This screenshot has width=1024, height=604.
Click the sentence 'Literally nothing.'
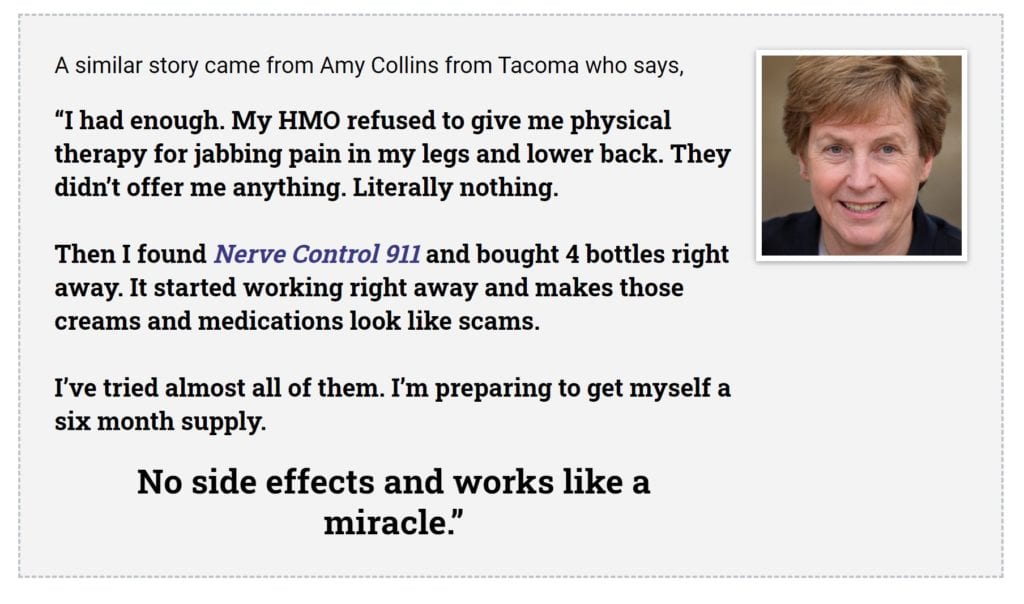pos(455,187)
